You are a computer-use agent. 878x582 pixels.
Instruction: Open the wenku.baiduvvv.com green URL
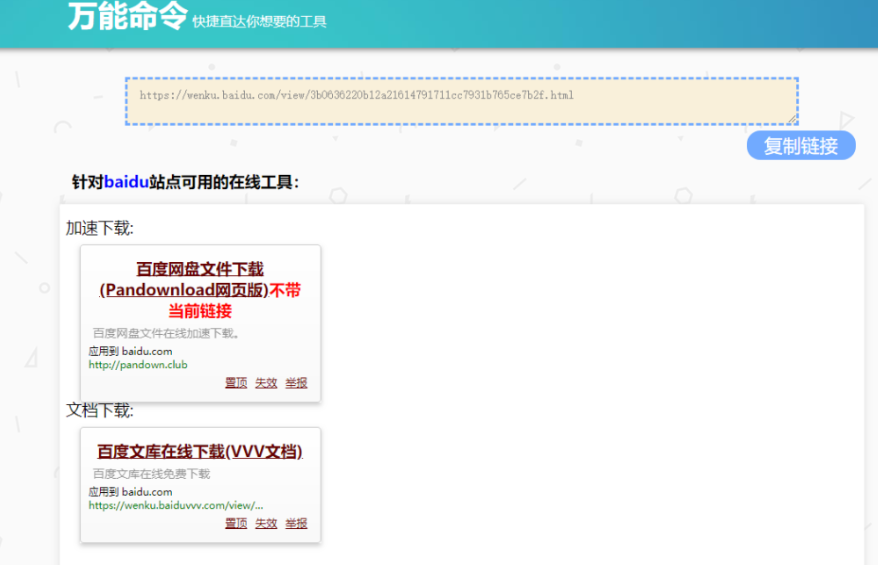(176, 506)
